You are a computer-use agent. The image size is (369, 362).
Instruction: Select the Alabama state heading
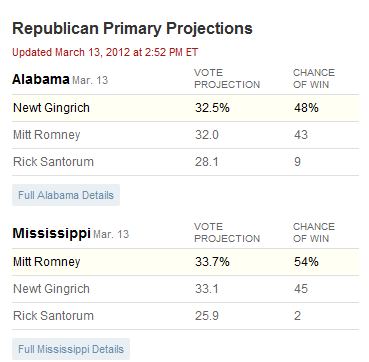41,80
